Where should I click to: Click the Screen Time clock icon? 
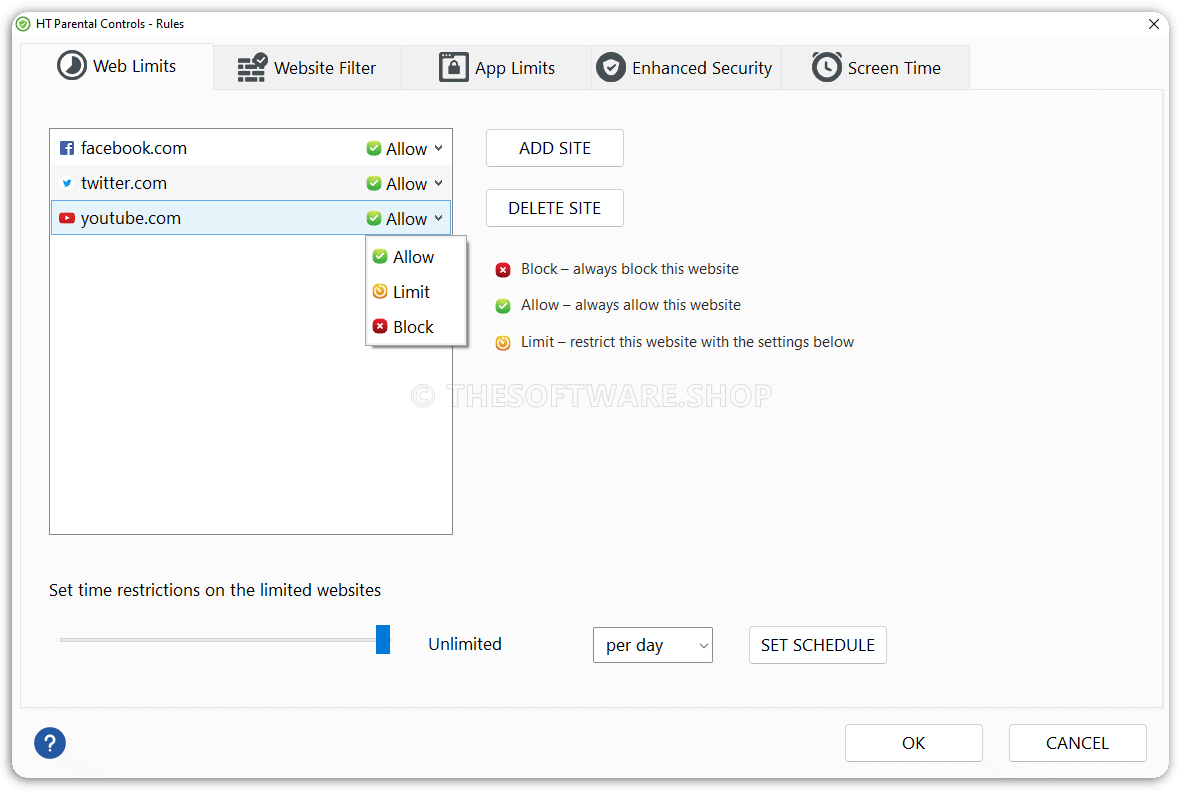826,67
